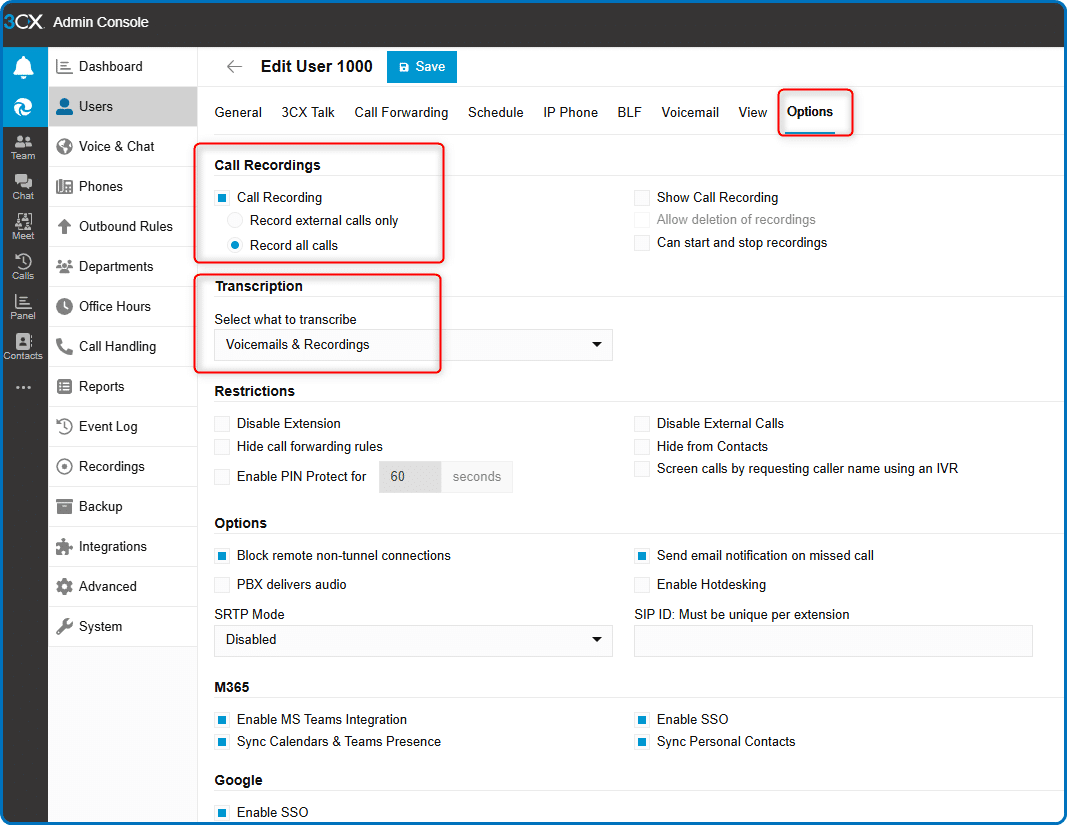Check Hide call forwarding rules

[222, 447]
